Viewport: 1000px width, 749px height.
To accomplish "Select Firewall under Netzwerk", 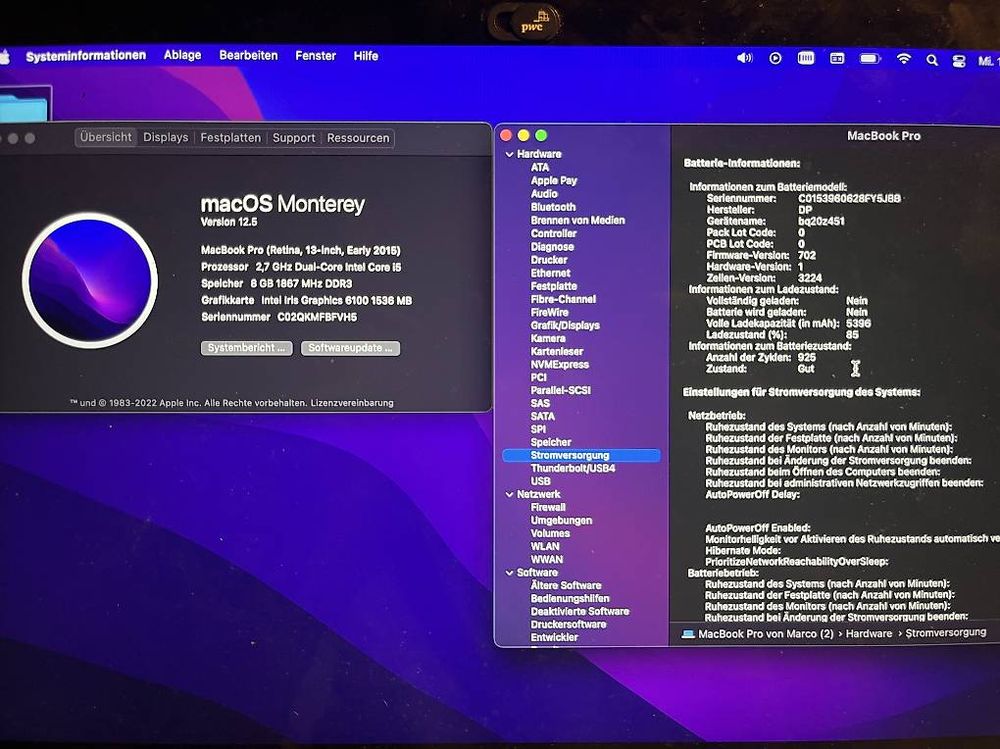I will 548,507.
